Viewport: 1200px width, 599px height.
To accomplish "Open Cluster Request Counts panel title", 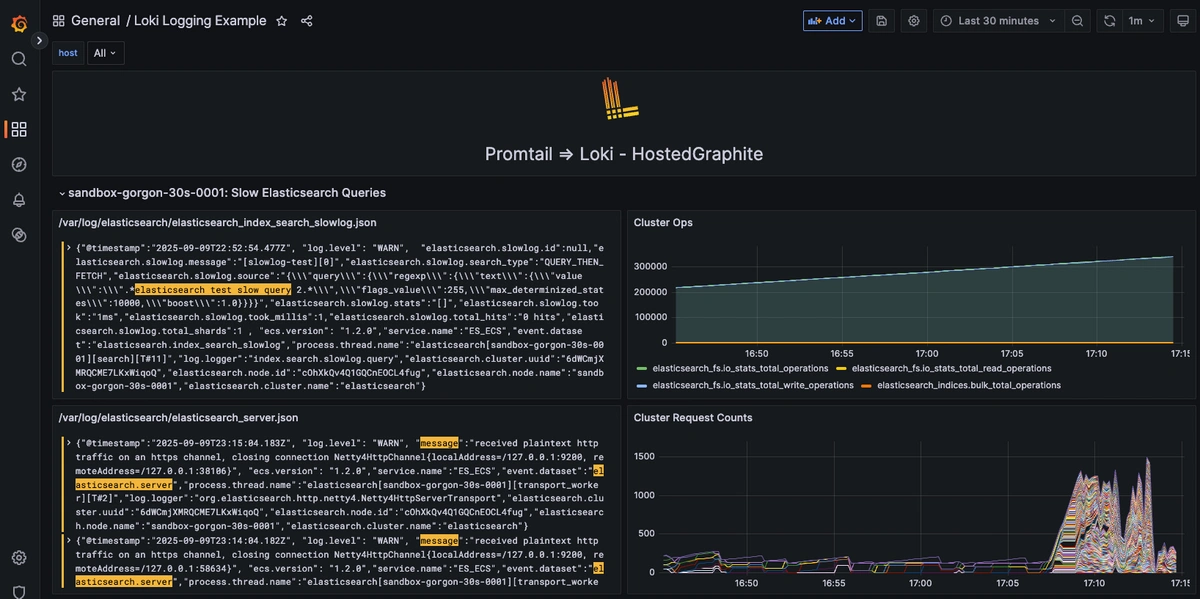I will [693, 418].
